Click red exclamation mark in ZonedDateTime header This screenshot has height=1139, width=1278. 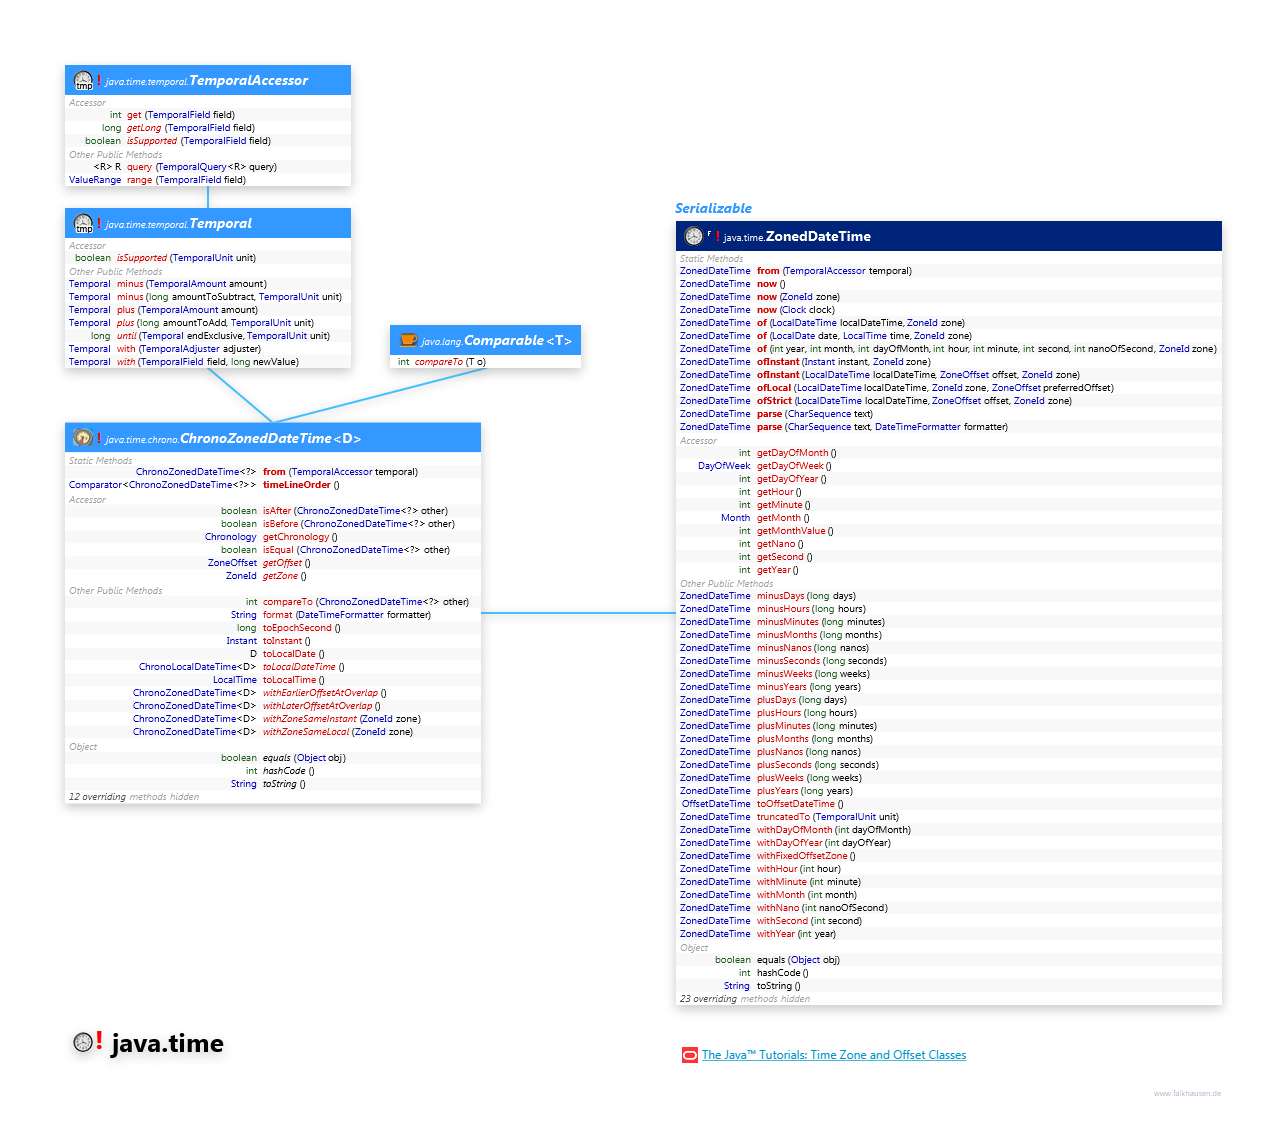[717, 236]
